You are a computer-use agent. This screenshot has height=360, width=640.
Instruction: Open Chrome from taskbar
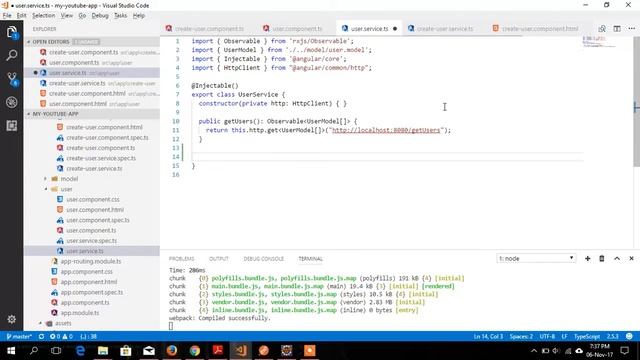[195, 351]
